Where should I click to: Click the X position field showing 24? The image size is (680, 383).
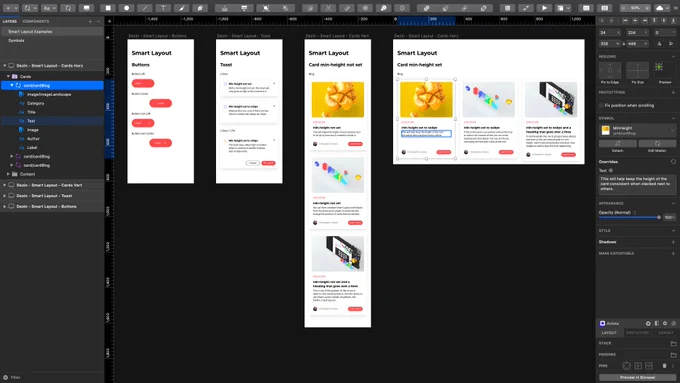[609, 33]
